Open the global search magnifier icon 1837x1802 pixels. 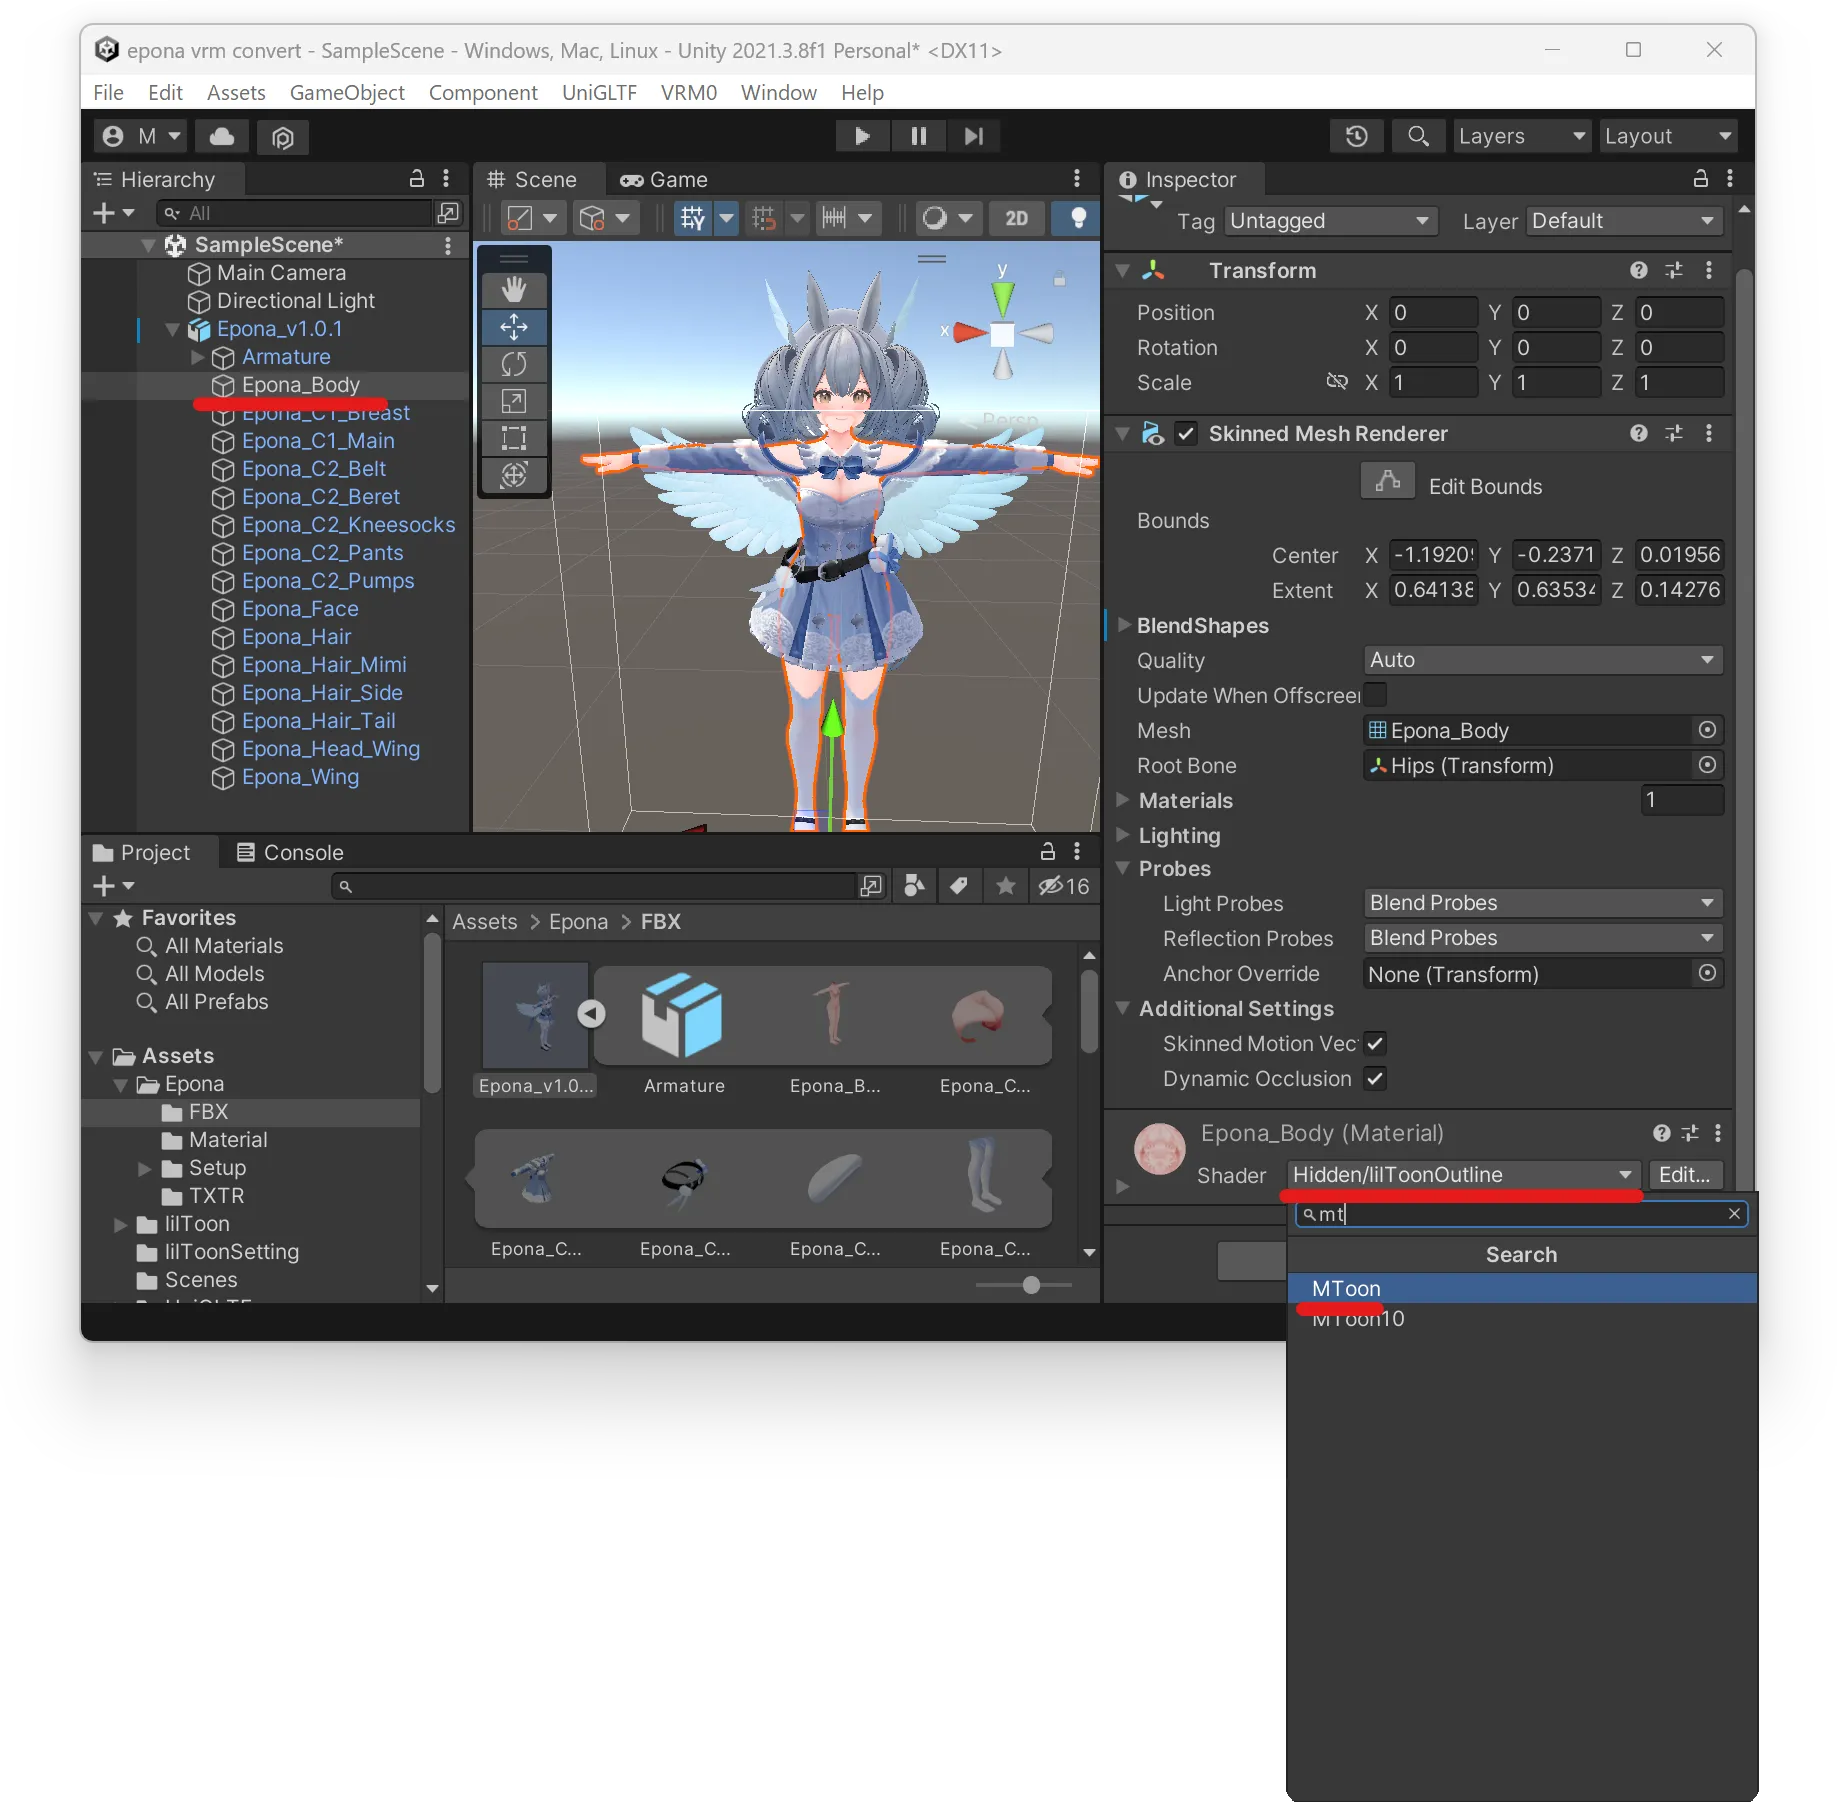tap(1418, 136)
